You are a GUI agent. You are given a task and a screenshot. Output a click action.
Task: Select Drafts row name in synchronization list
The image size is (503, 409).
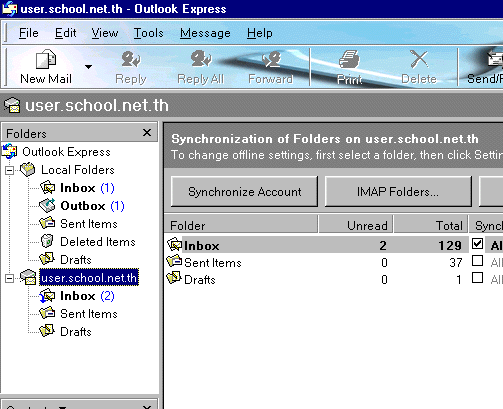tap(200, 280)
